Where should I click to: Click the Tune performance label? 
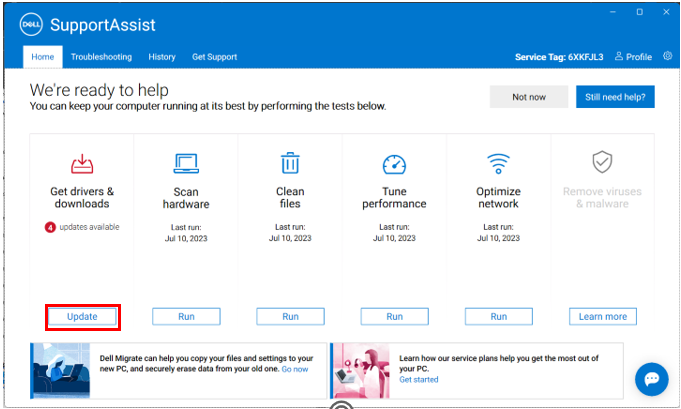[394, 198]
